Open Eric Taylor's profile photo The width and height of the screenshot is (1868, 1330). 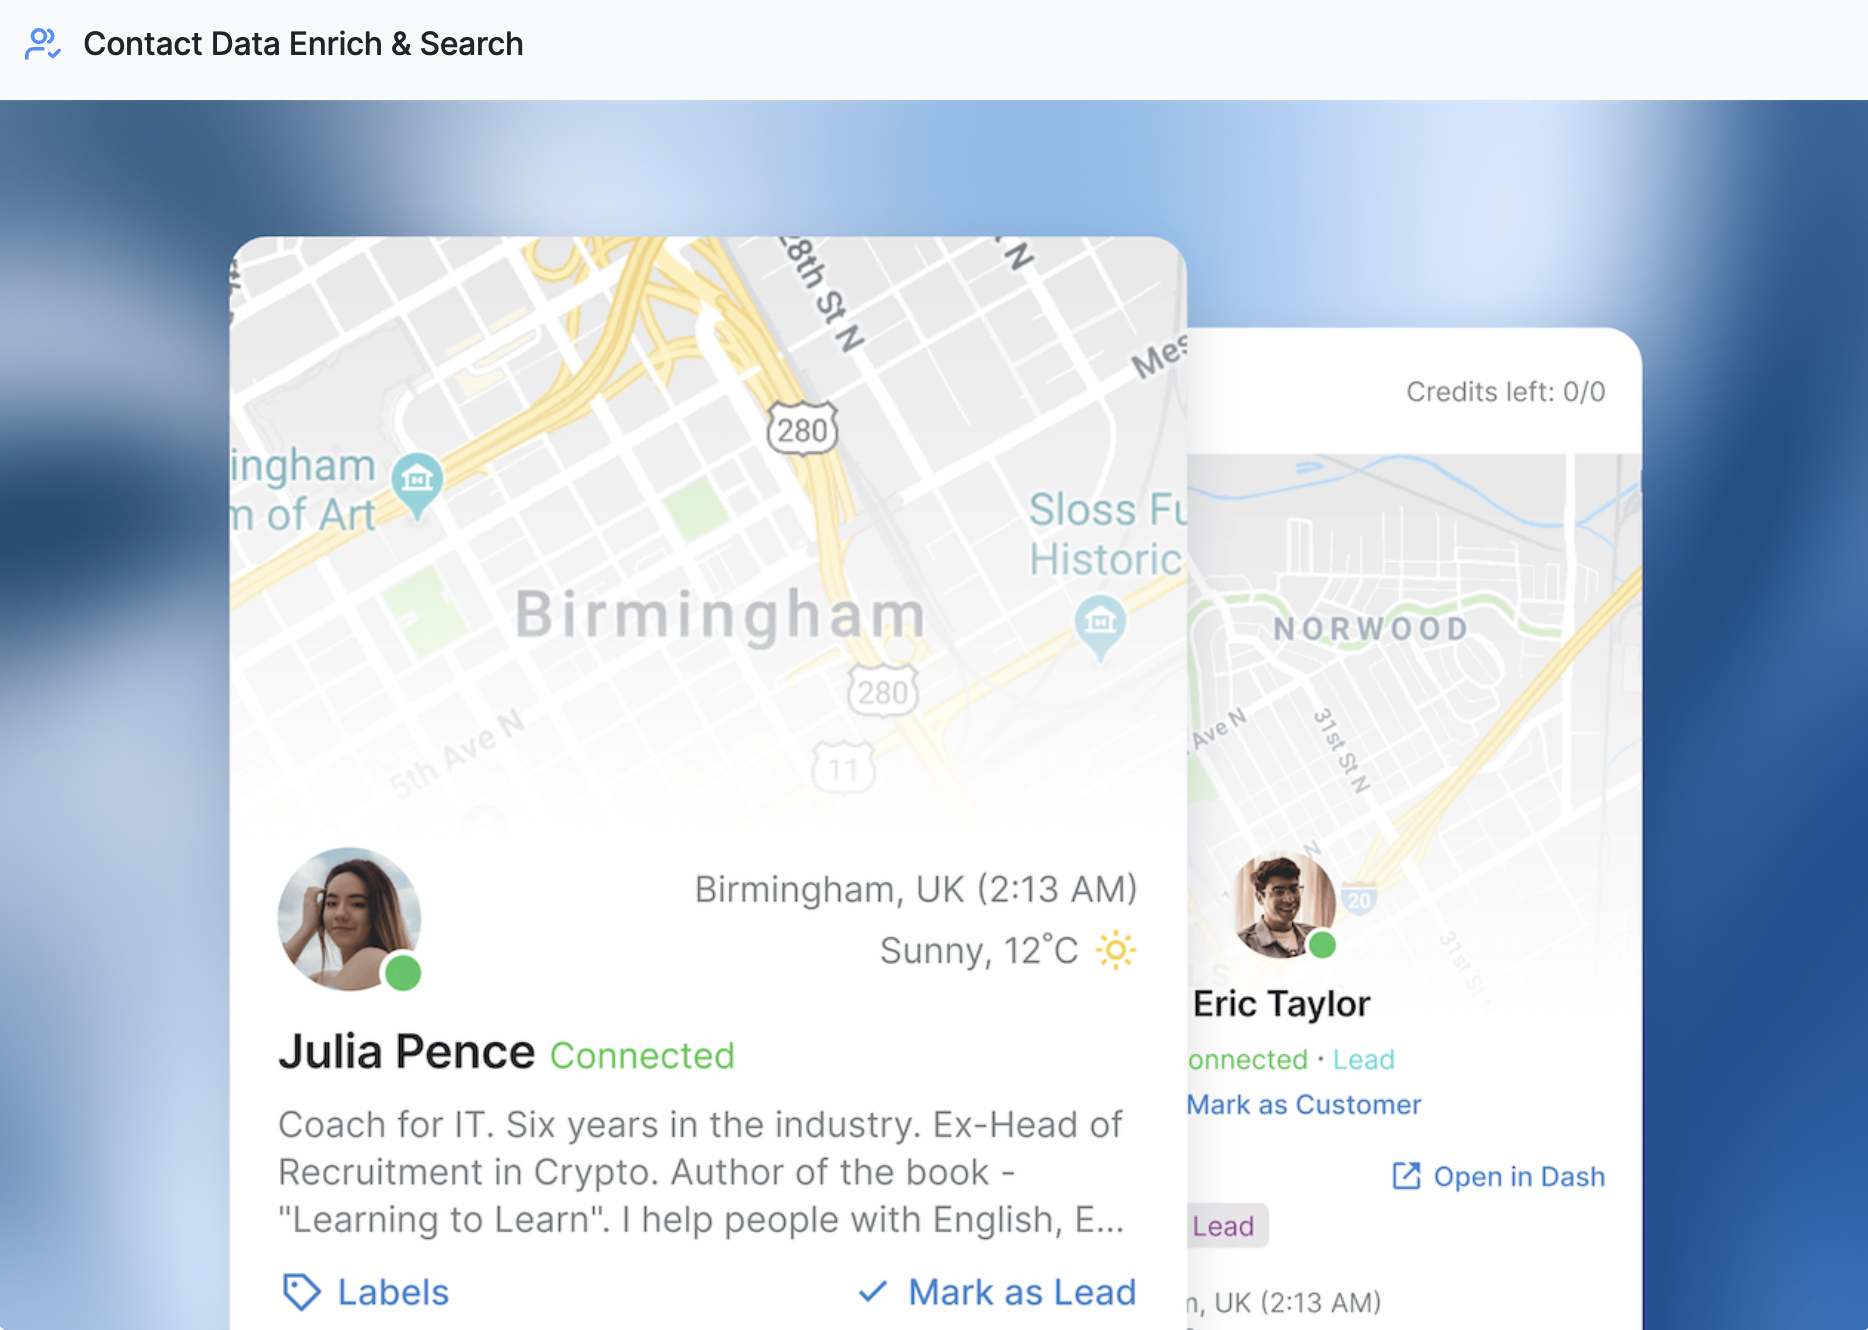pyautogui.click(x=1282, y=904)
